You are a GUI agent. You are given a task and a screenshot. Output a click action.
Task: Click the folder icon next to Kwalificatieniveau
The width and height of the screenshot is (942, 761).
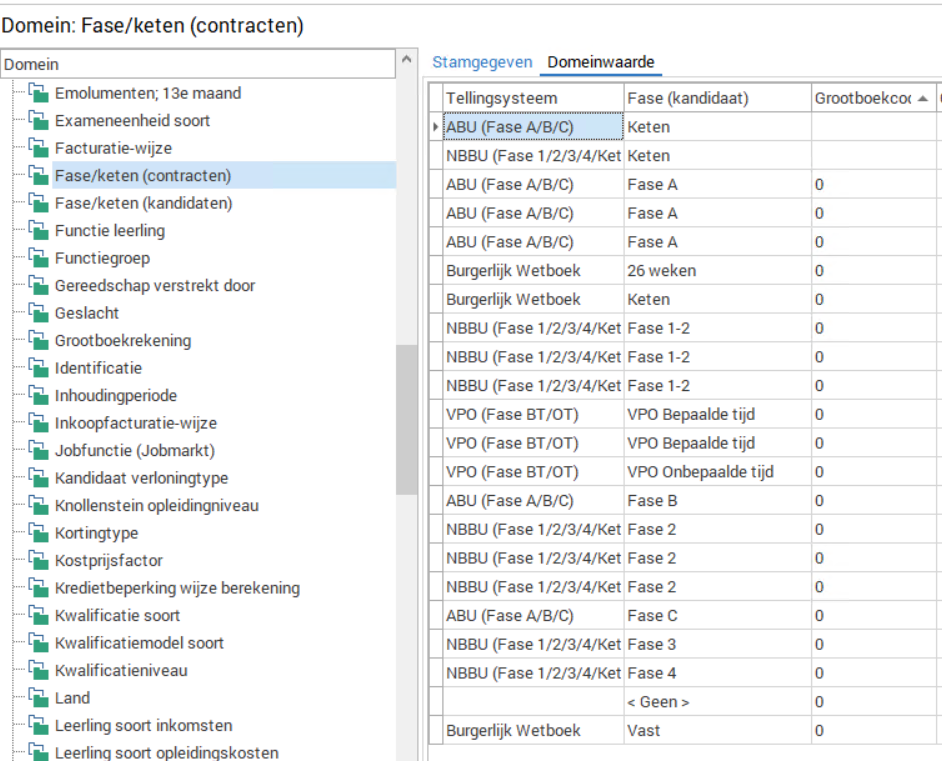(39, 671)
